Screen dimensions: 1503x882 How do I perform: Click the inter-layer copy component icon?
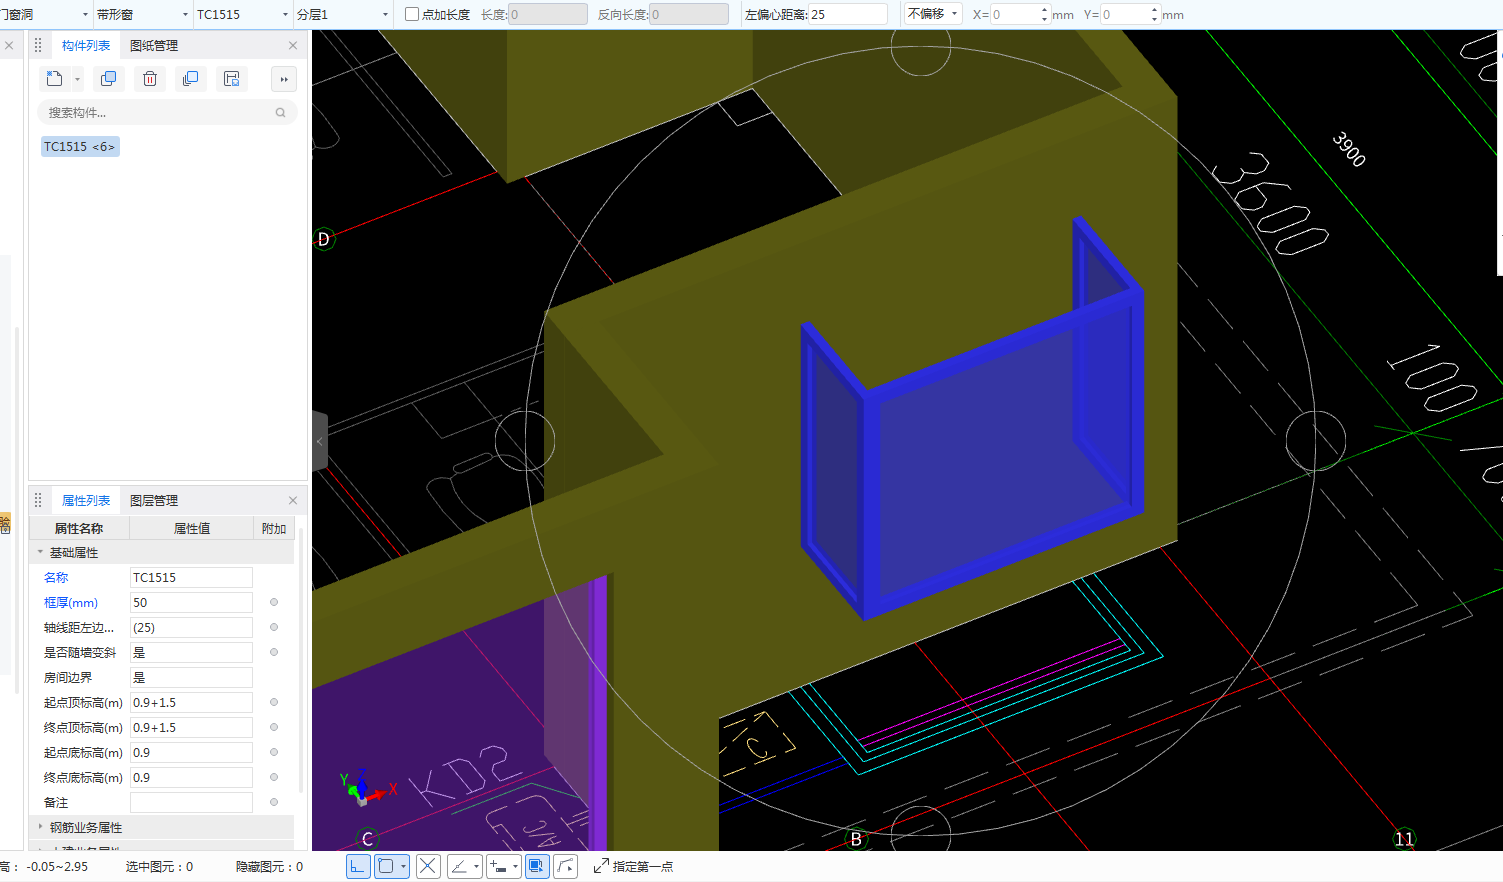(x=190, y=79)
